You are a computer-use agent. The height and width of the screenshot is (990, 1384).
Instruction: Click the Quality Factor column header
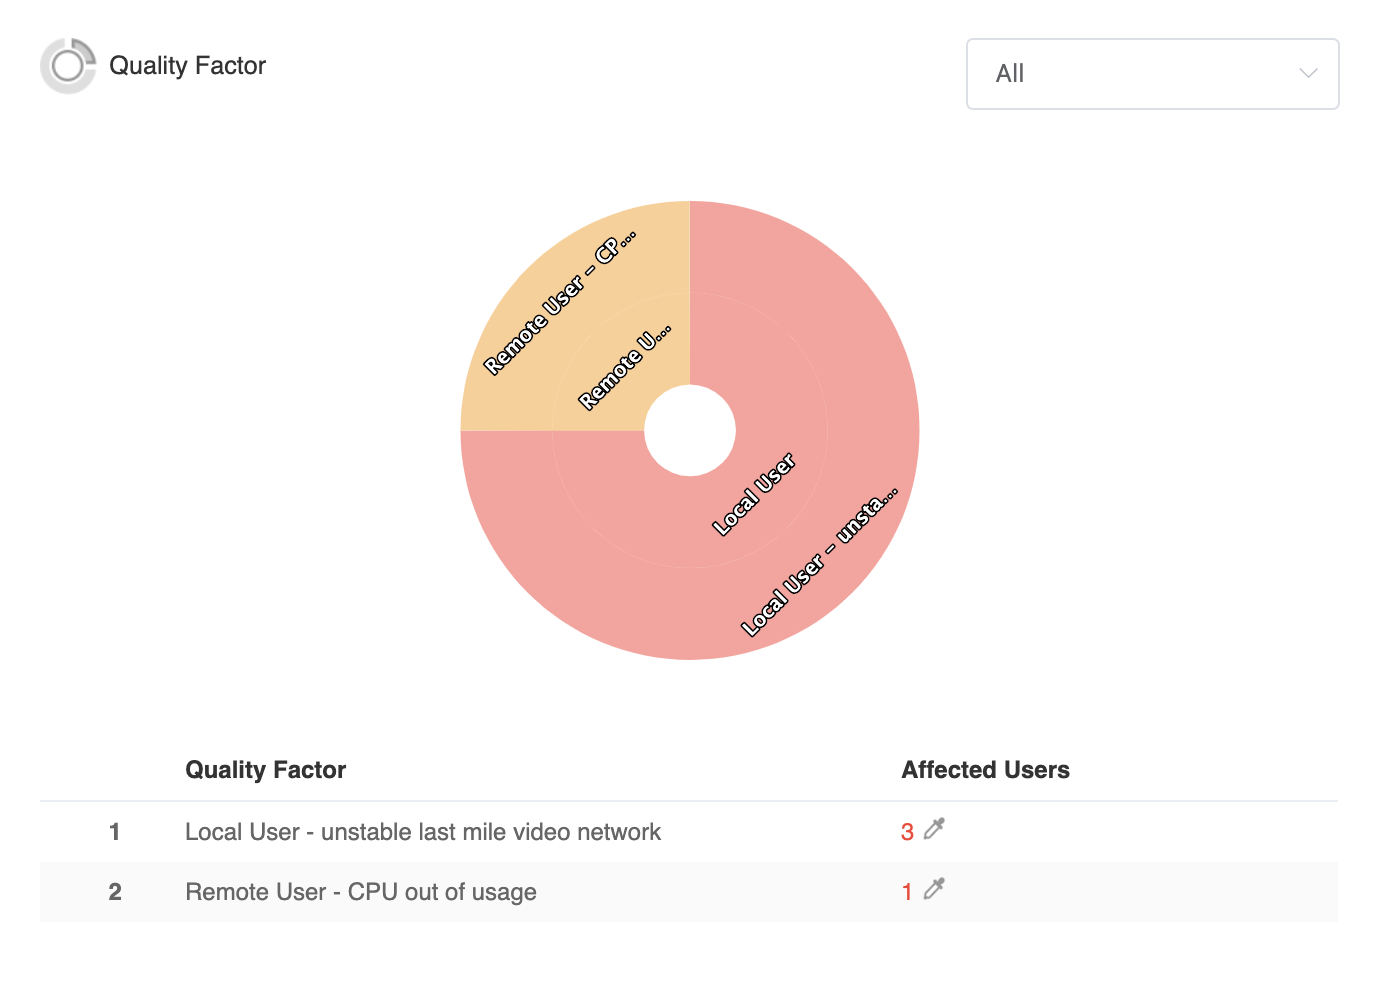pyautogui.click(x=265, y=770)
